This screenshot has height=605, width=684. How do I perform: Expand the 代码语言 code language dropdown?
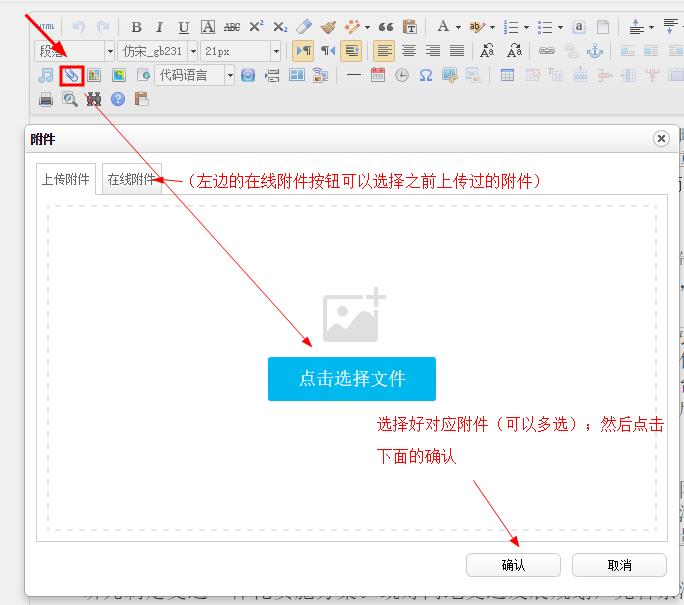pos(229,75)
